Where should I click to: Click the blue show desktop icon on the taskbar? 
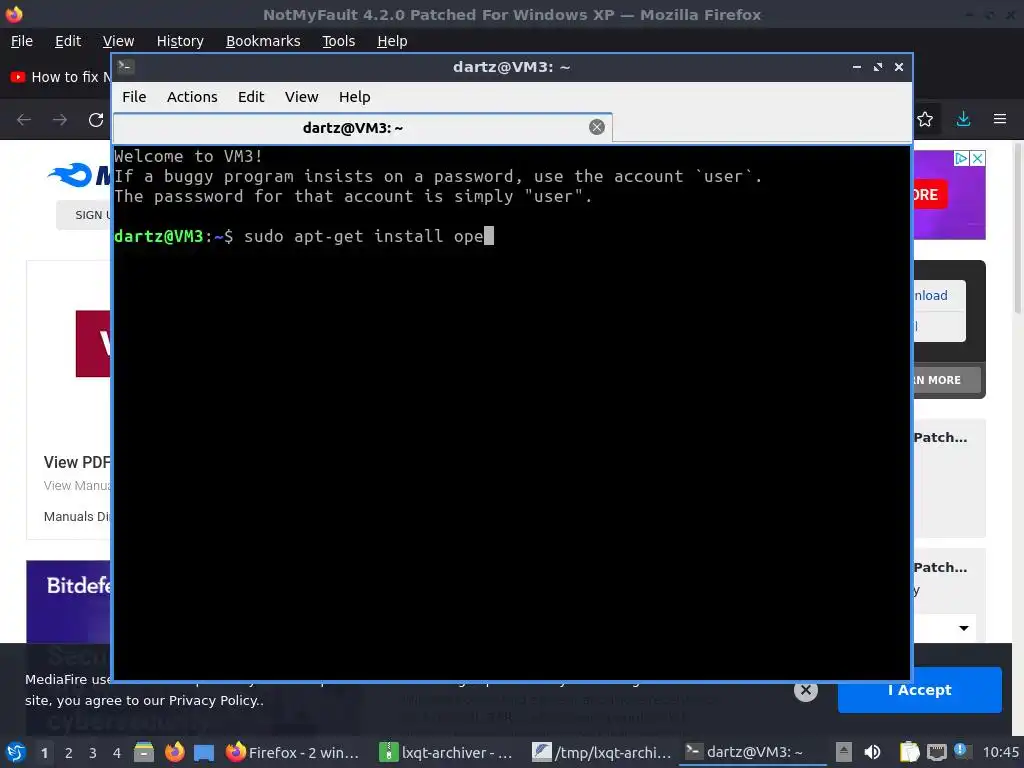204,752
